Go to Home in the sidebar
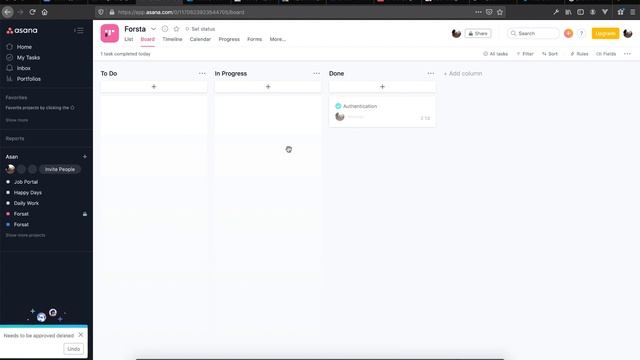640x360 pixels. pos(24,47)
